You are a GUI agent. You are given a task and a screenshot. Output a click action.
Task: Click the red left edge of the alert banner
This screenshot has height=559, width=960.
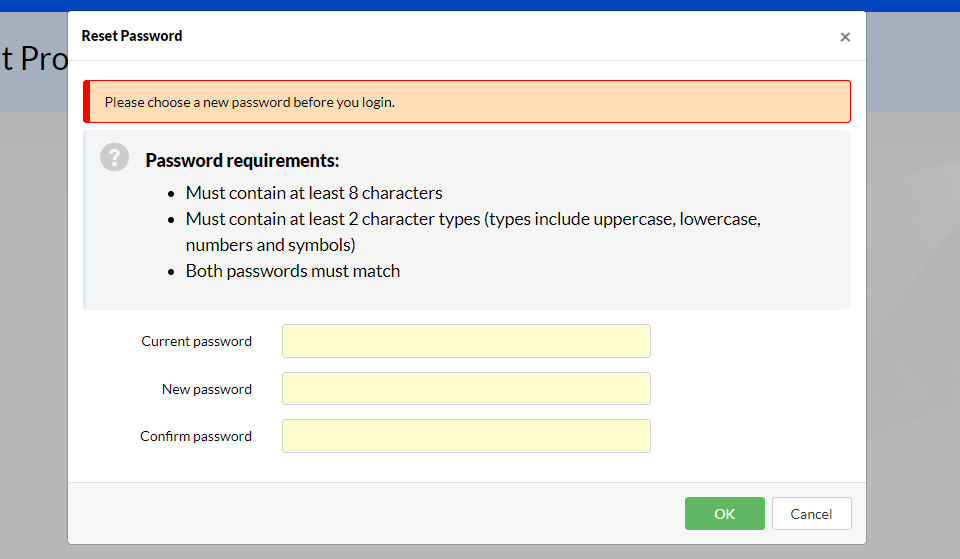coord(87,102)
